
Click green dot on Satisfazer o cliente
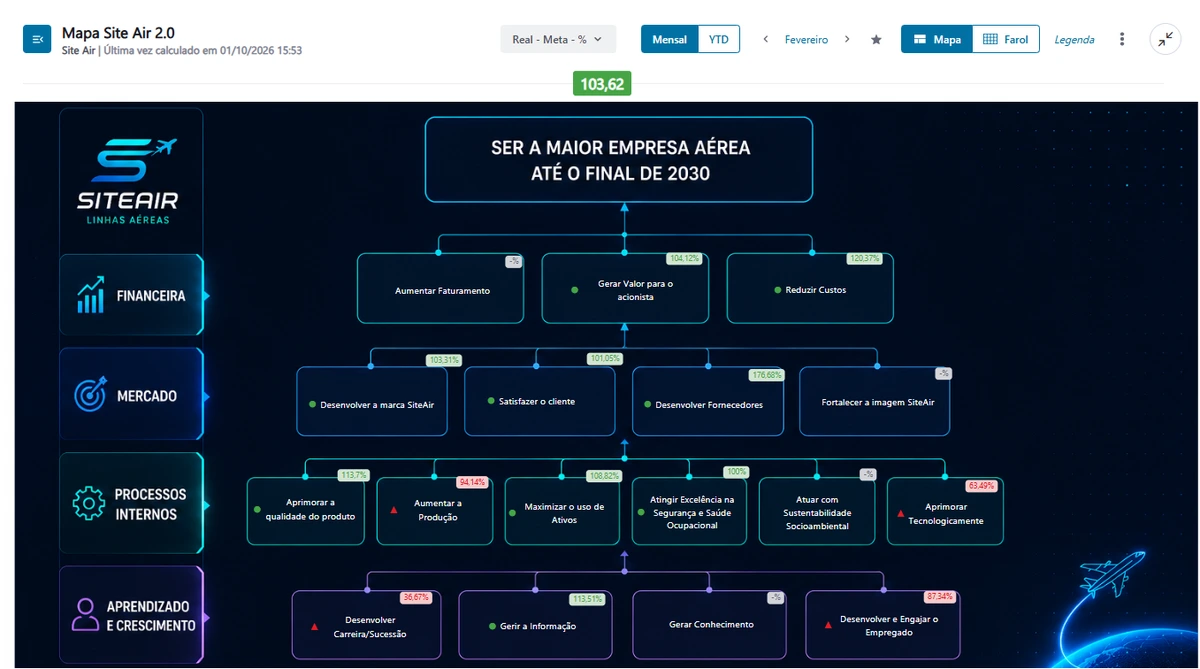[490, 401]
